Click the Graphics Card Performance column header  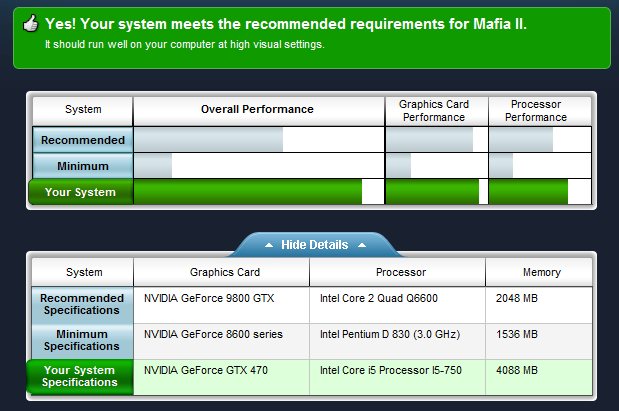pyautogui.click(x=436, y=111)
